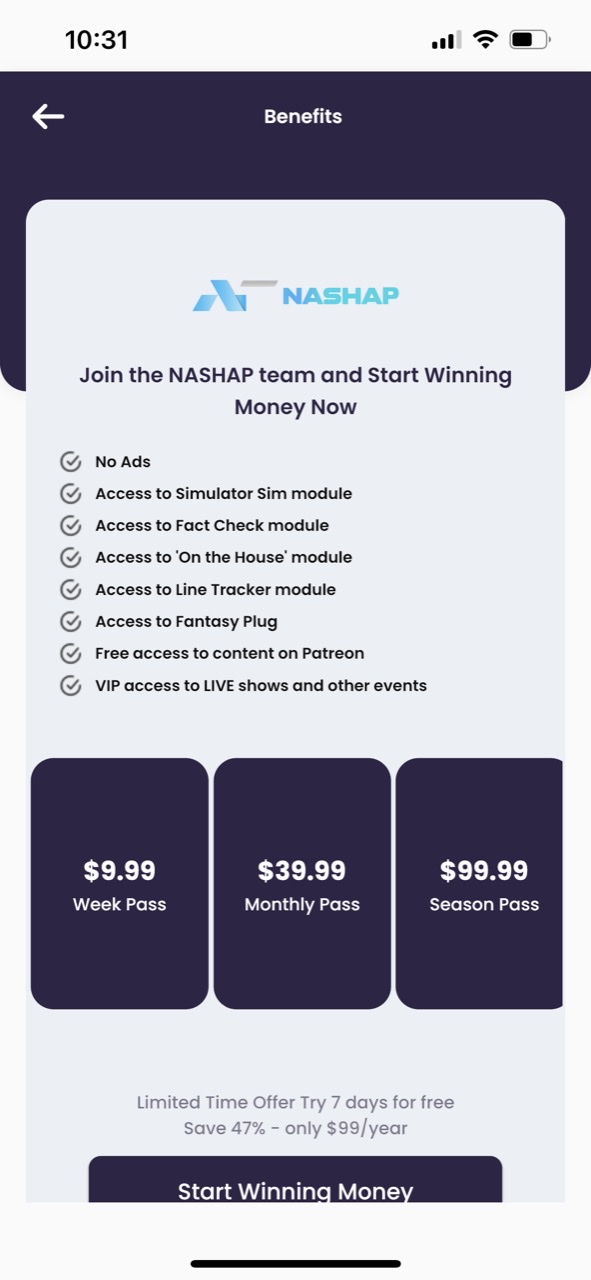Screen dimensions: 591x1280
Task: Tap the Join the NASHAP team heading
Action: pos(295,391)
